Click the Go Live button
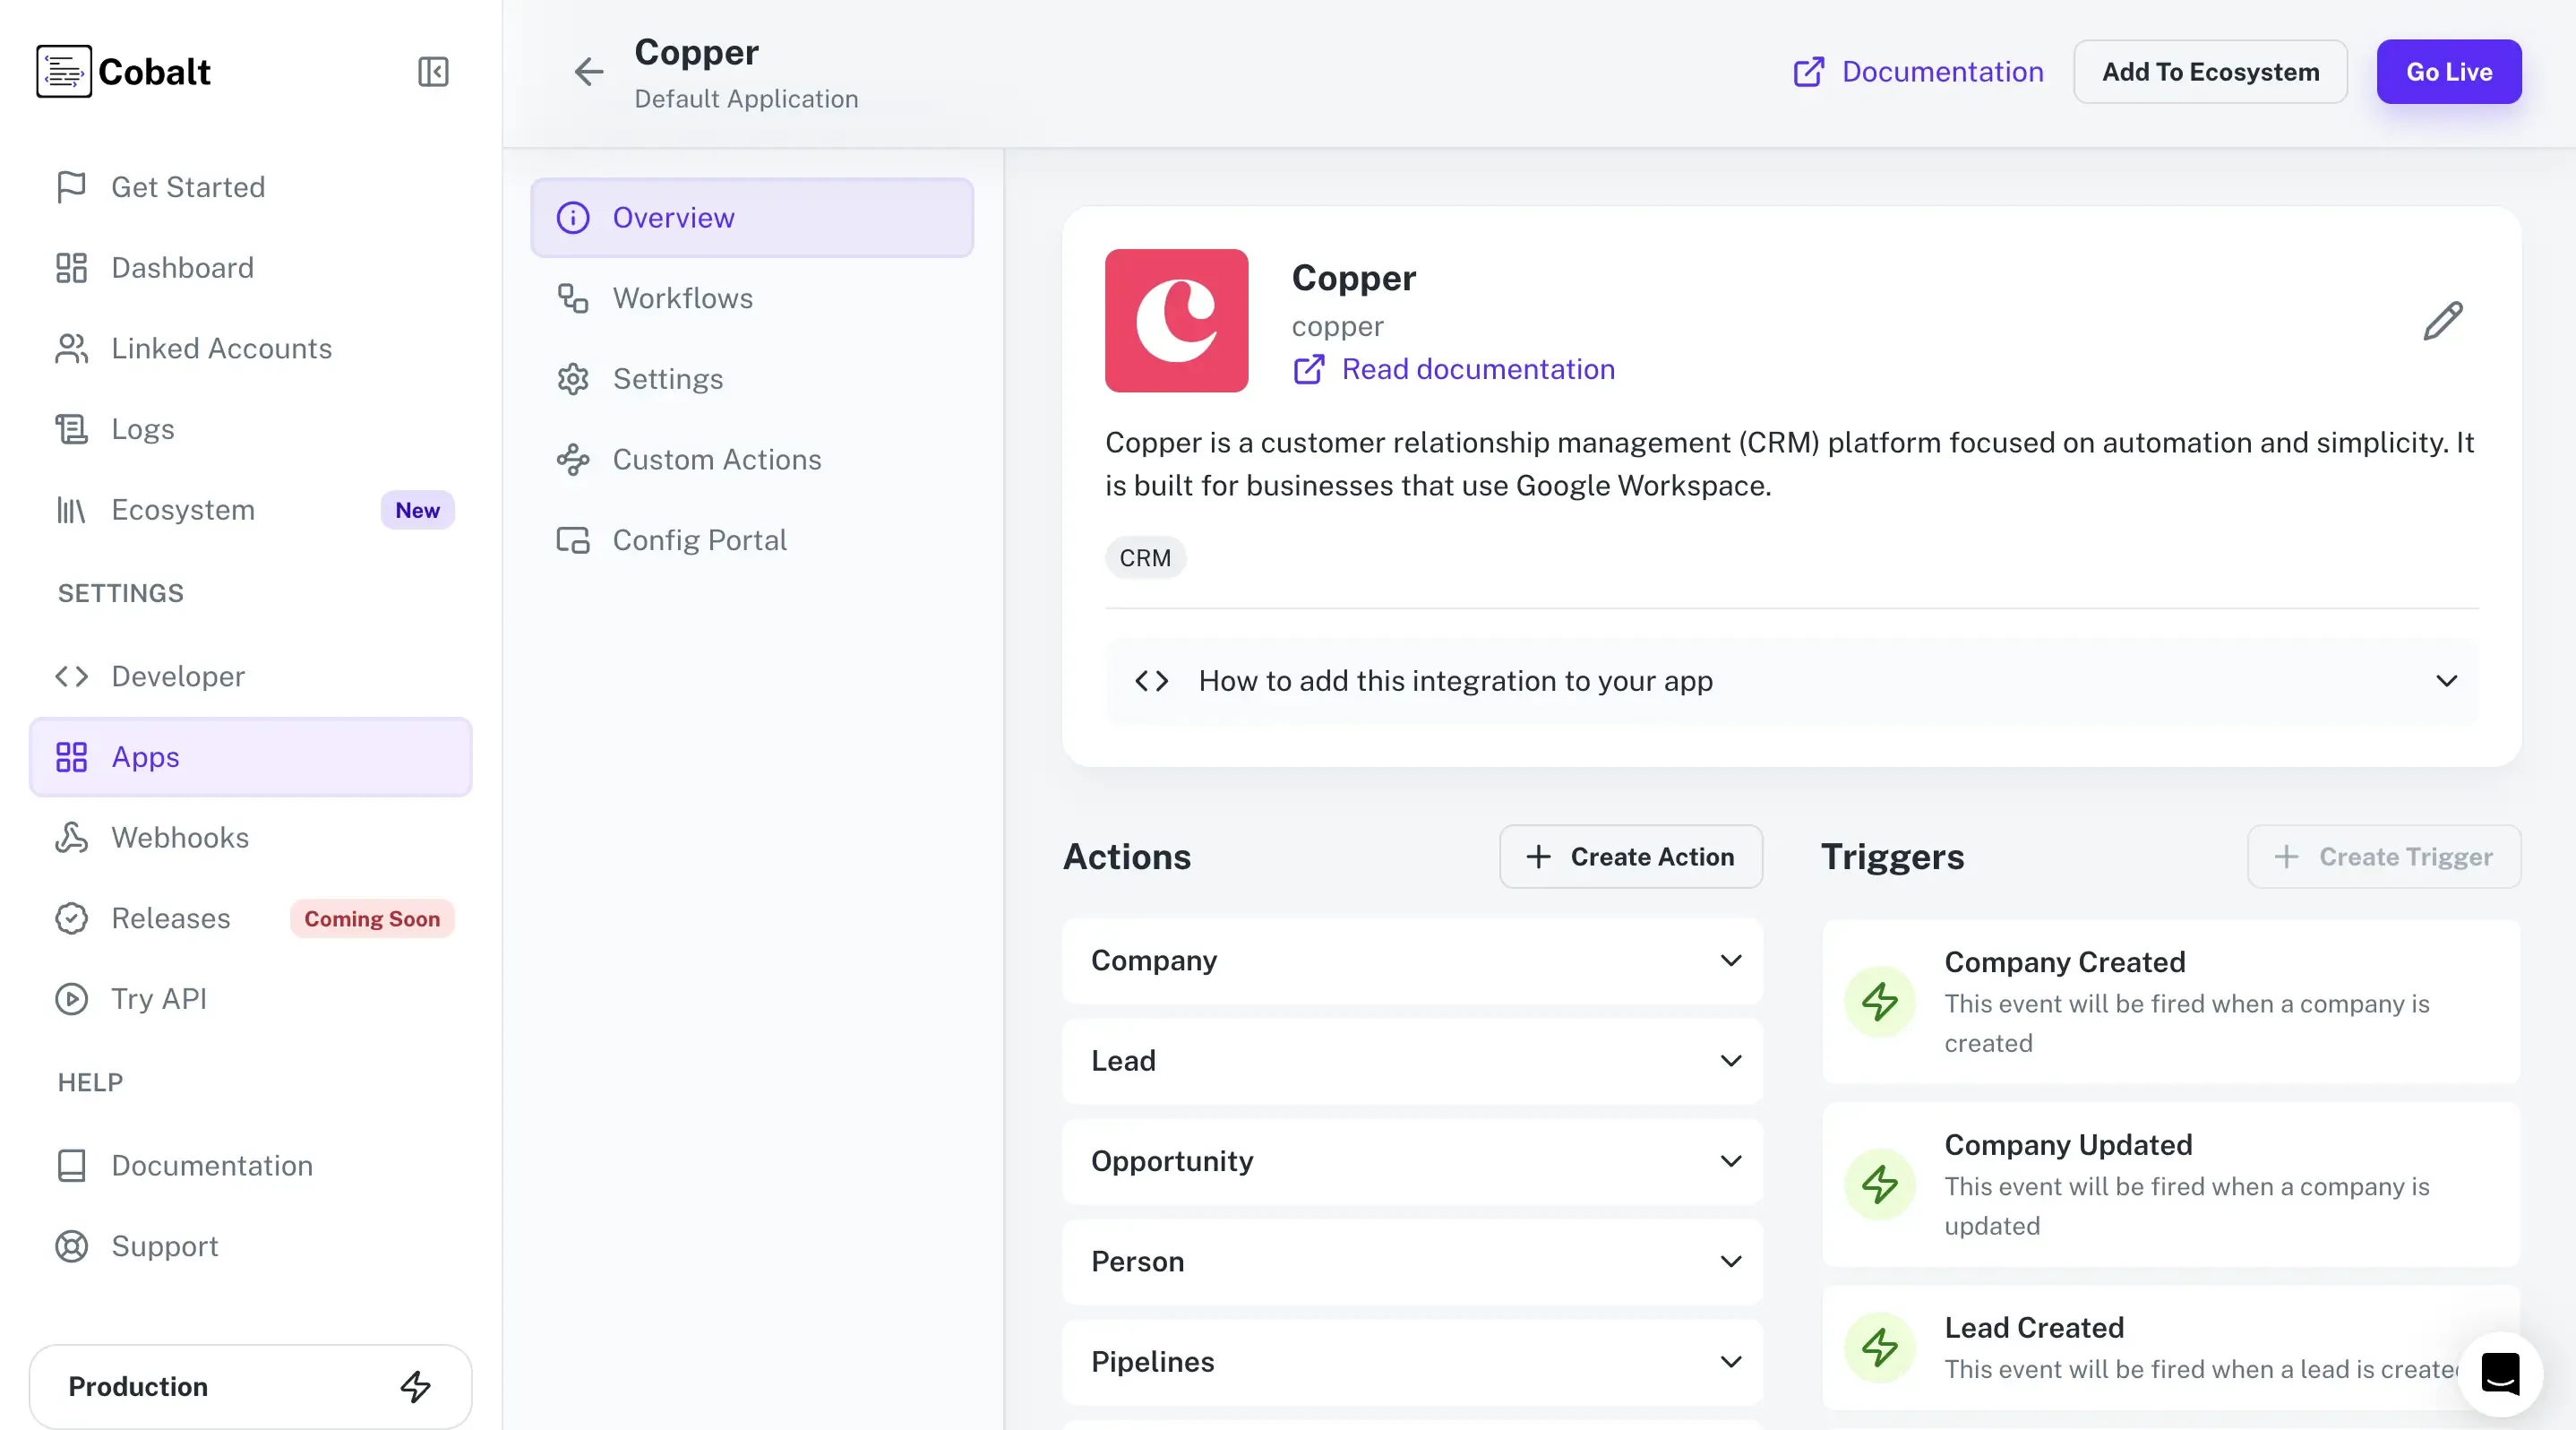 (2448, 72)
